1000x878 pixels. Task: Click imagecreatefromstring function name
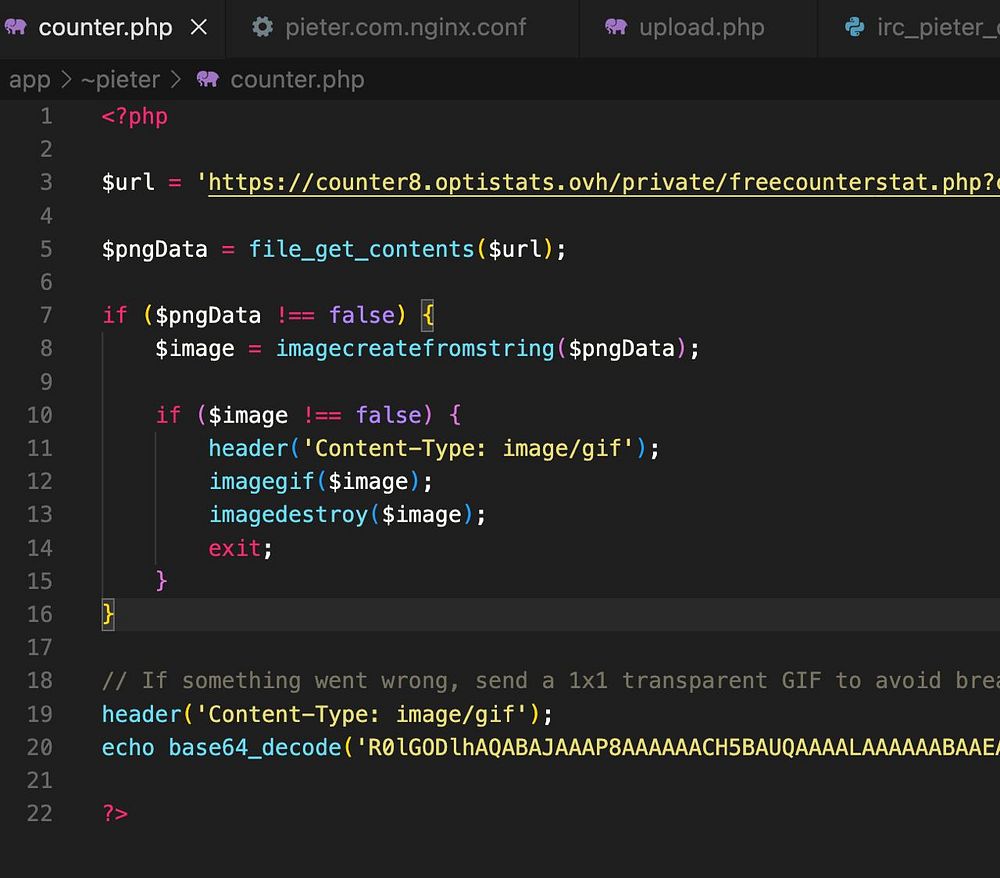[x=415, y=348]
